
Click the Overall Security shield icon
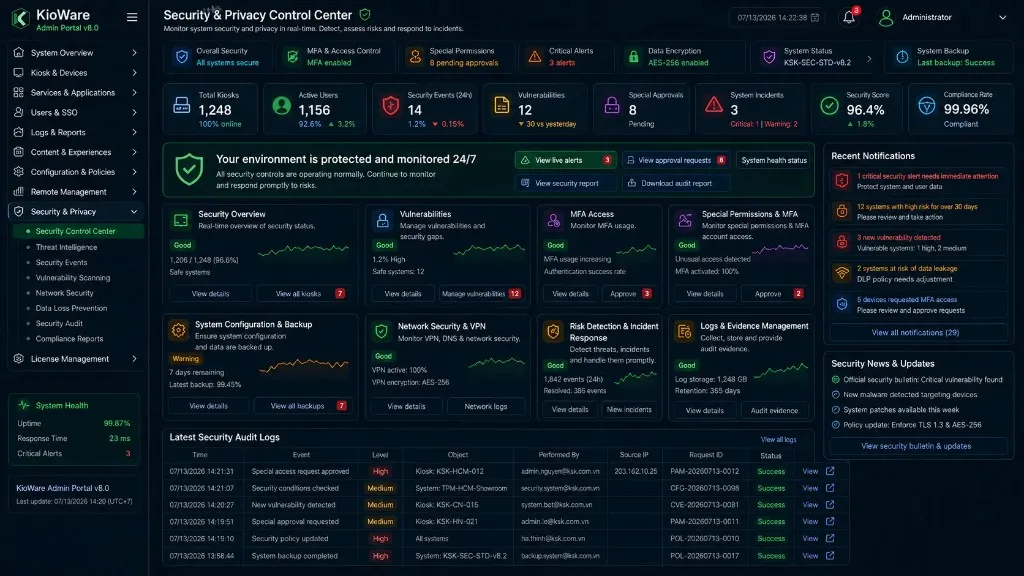pos(182,57)
